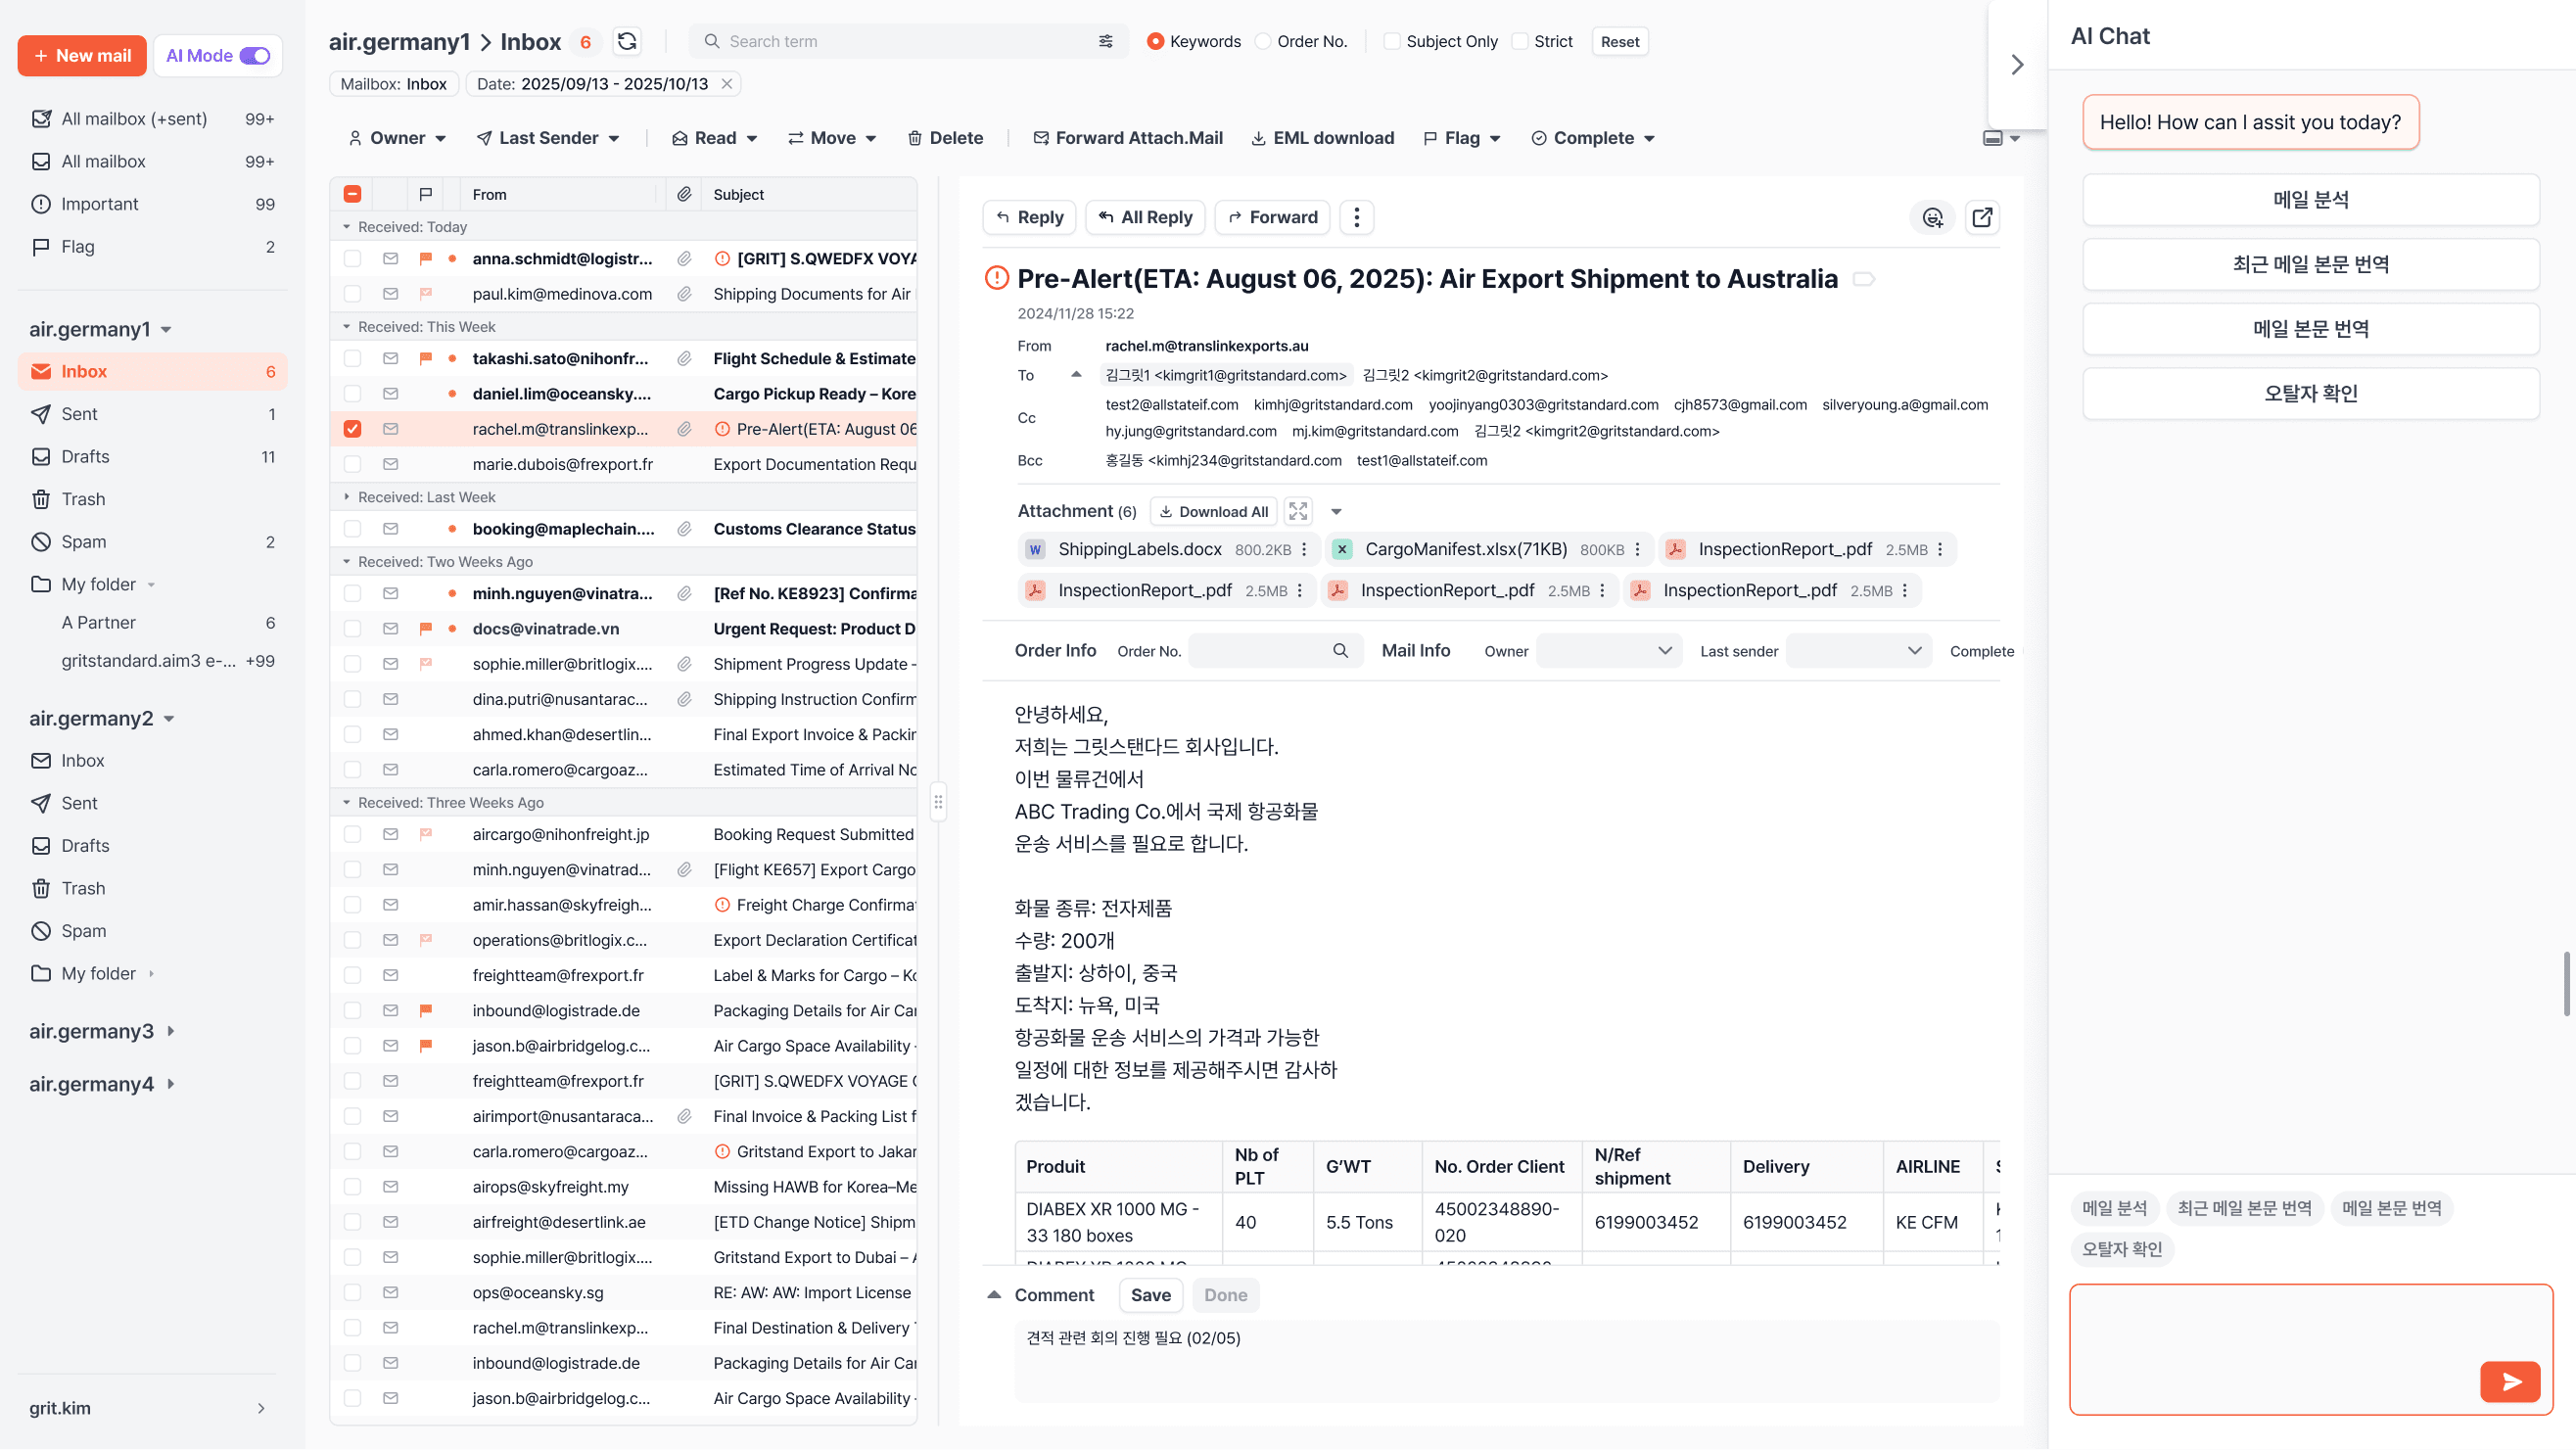Click the expand attachments fullscreen icon
The height and width of the screenshot is (1450, 2576).
tap(1298, 511)
